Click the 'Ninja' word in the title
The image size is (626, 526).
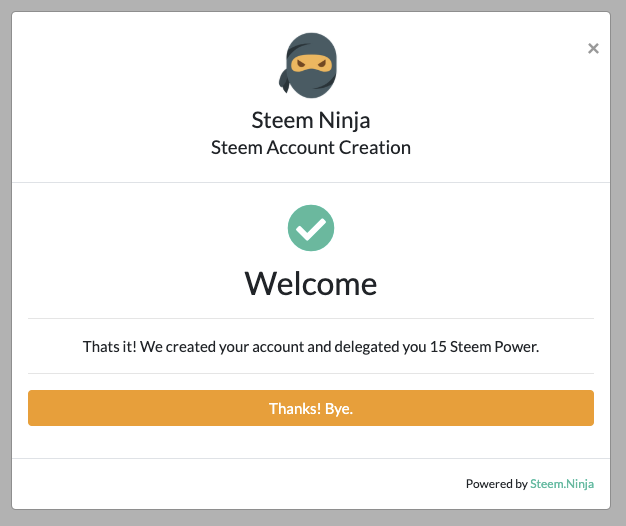pos(344,121)
